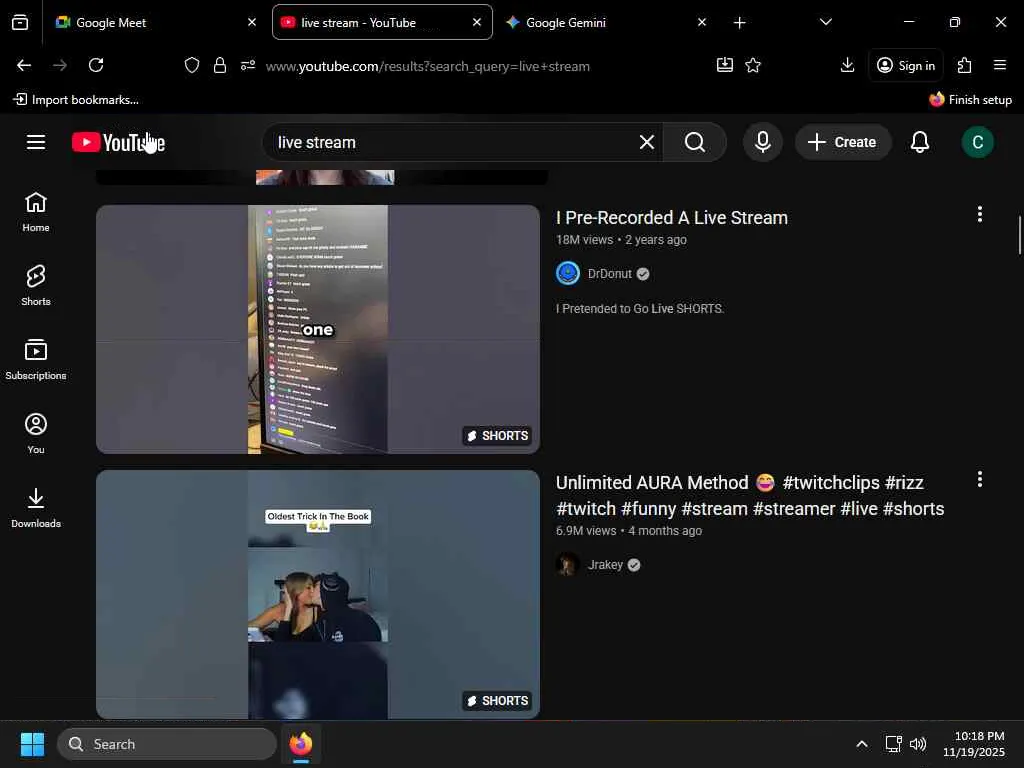Image resolution: width=1024 pixels, height=768 pixels.
Task: Click DrDonut channel avatar
Action: coord(568,273)
